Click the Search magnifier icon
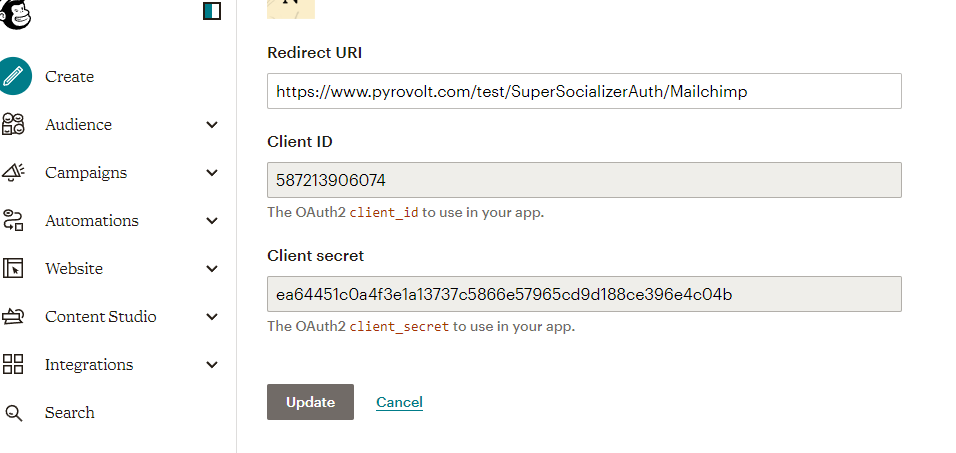 pos(13,412)
